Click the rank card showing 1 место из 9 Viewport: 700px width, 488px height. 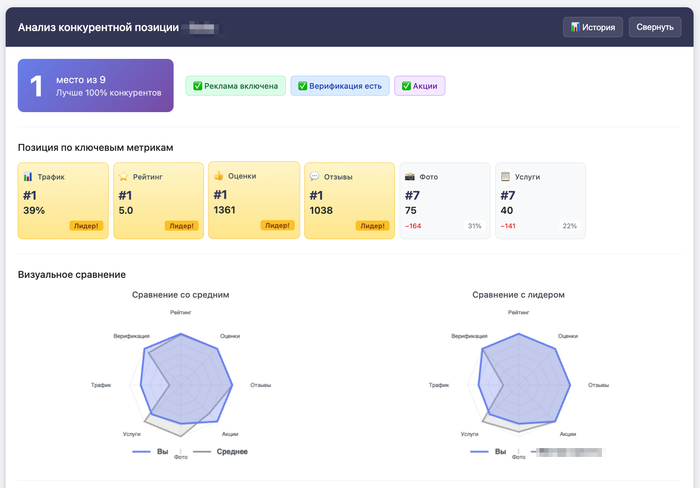[95, 86]
